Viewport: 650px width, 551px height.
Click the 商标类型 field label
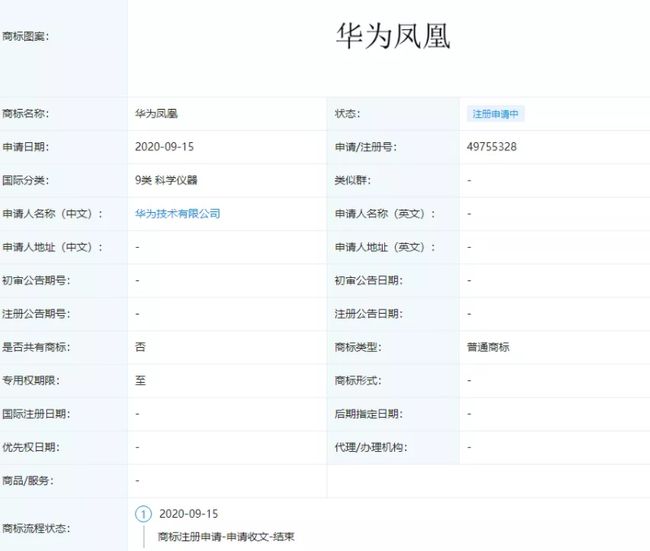(358, 347)
